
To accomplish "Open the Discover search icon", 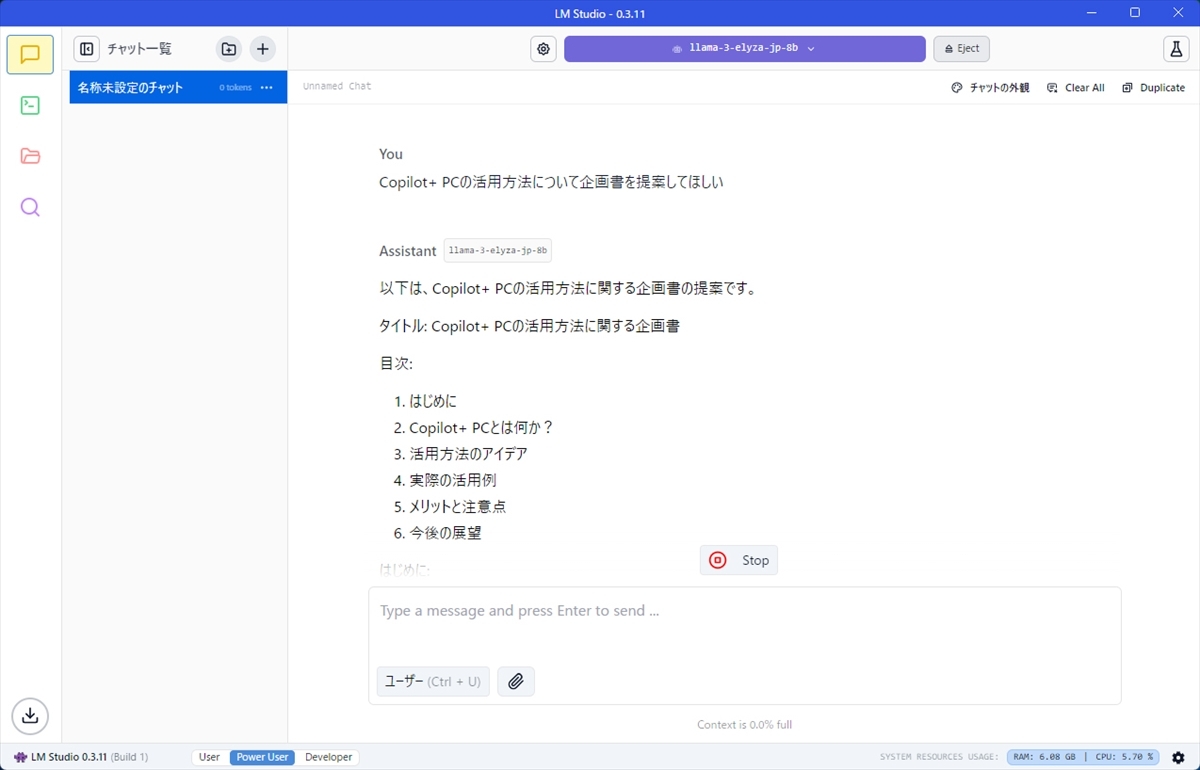I will pos(30,207).
